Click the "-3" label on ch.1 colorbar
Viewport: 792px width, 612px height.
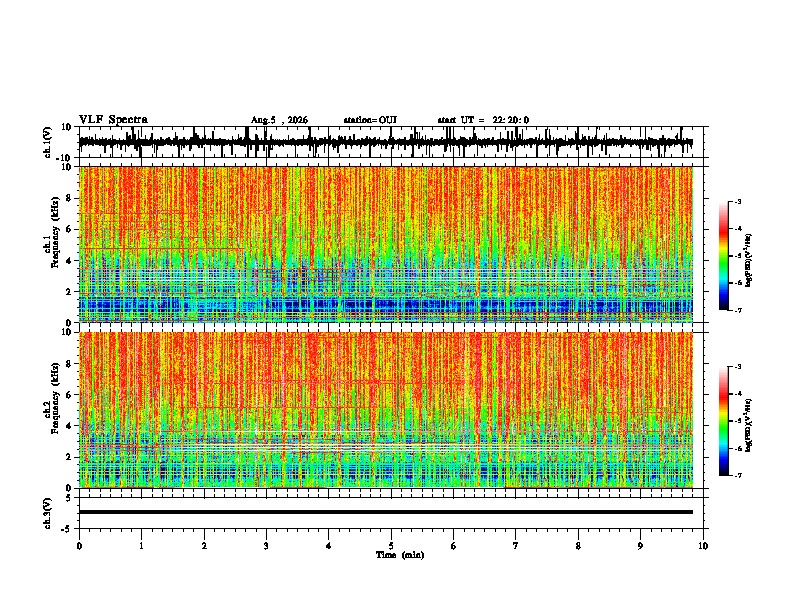point(738,201)
